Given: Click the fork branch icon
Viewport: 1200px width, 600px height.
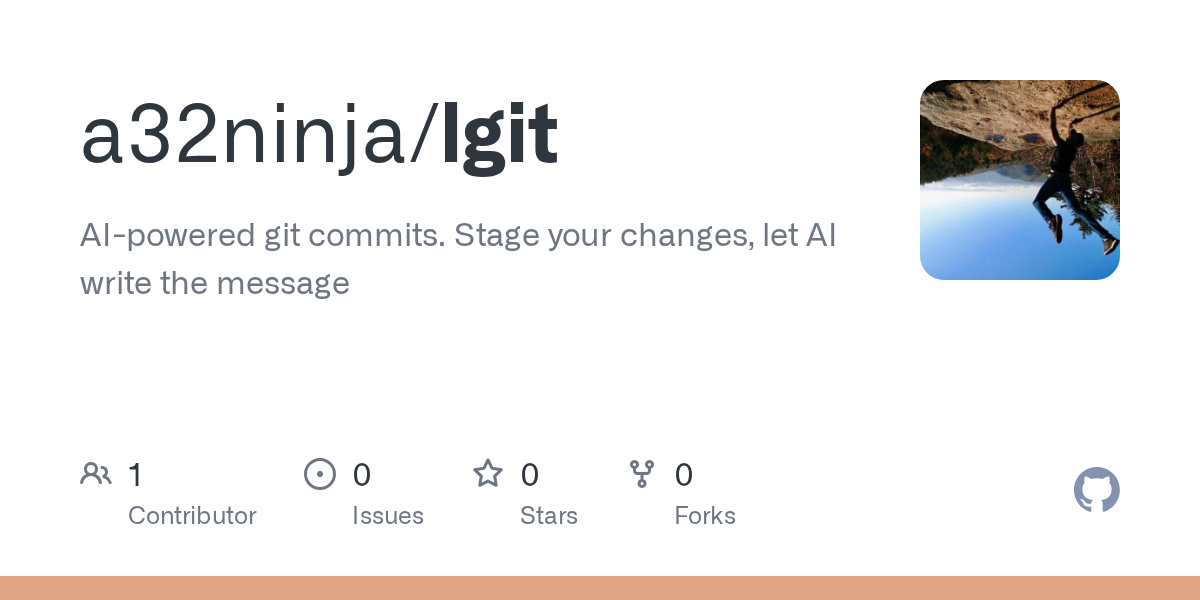Looking at the screenshot, I should (x=642, y=474).
